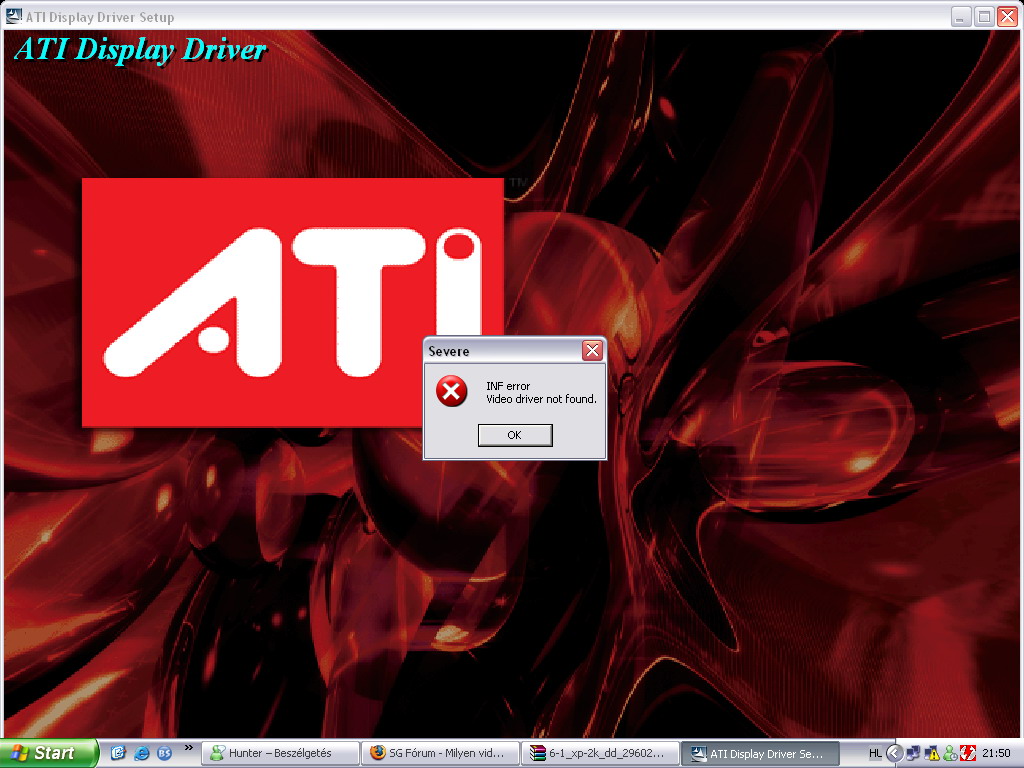Open the Windows Start menu
The height and width of the screenshot is (768, 1024).
pyautogui.click(x=48, y=753)
